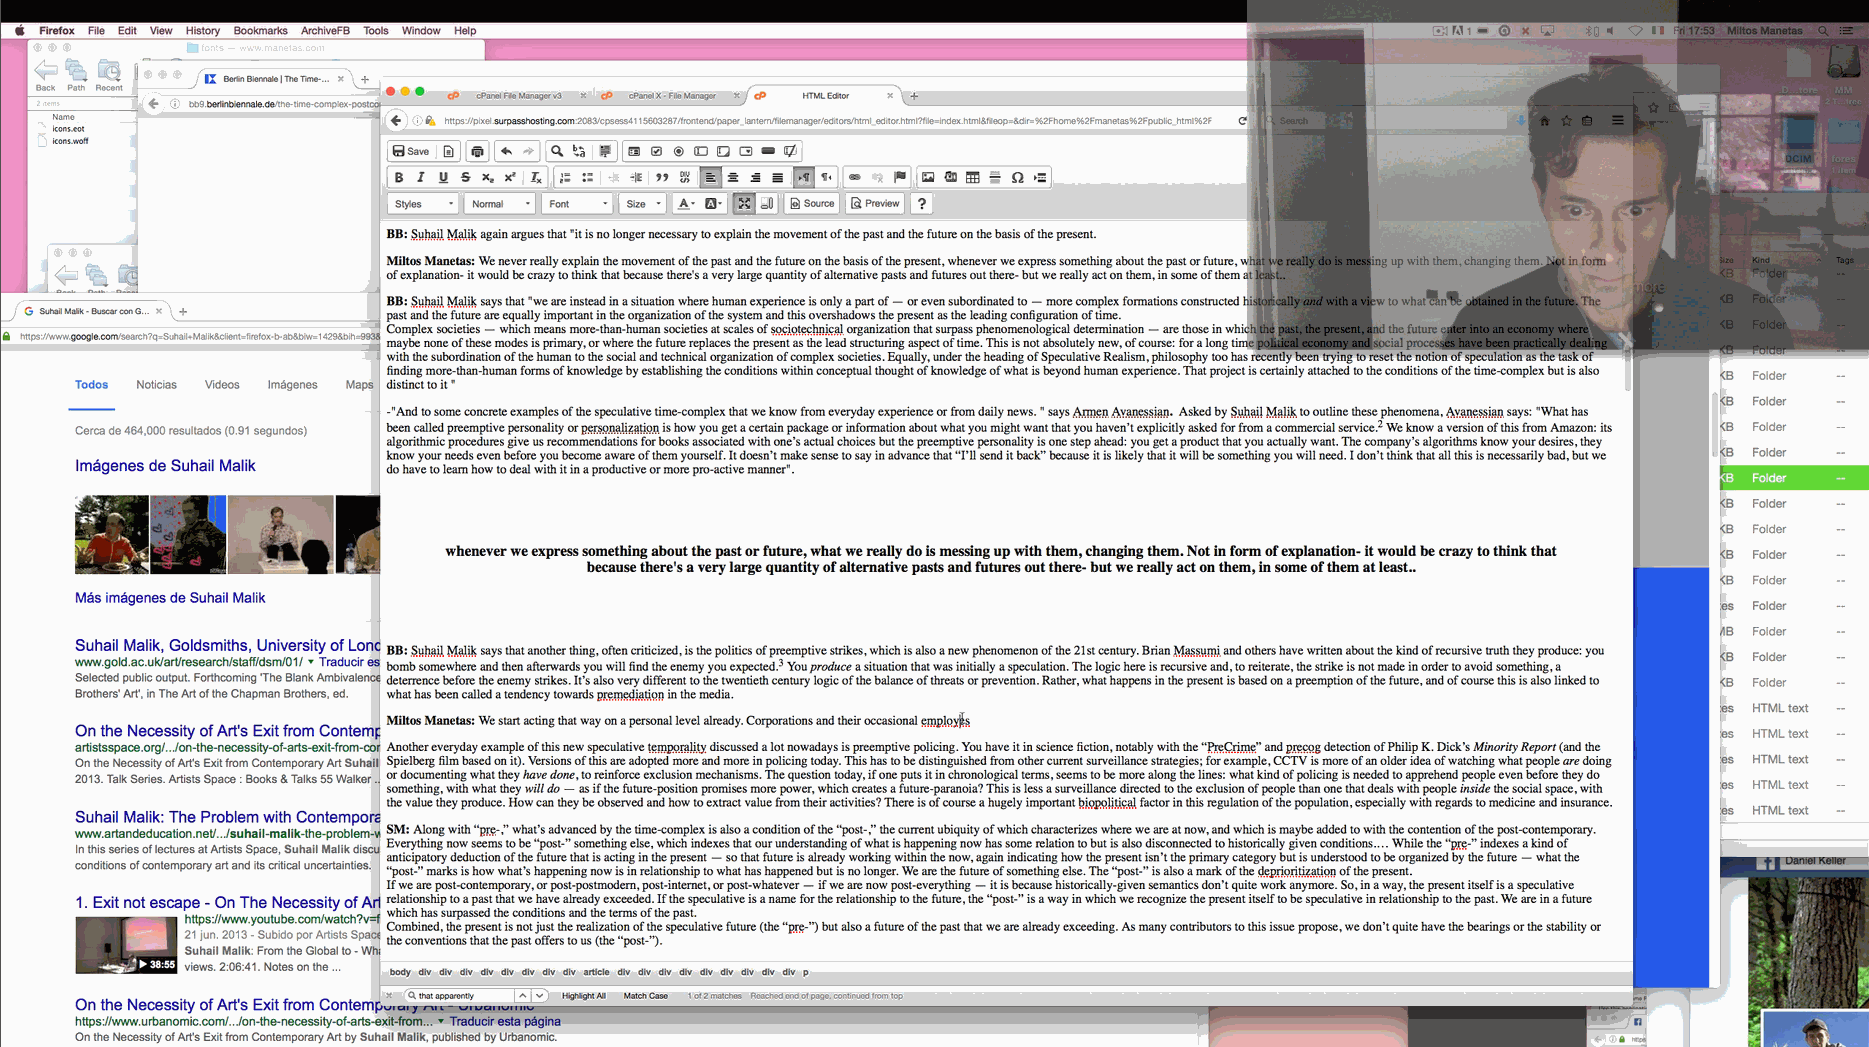Open the Replace tool in the editor toolbar
The height and width of the screenshot is (1047, 1869).
click(579, 151)
